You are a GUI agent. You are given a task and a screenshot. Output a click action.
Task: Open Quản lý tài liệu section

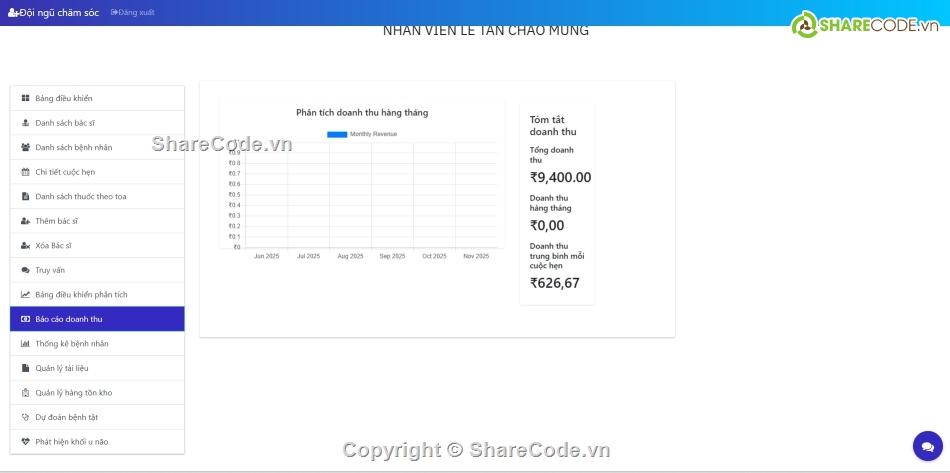click(x=62, y=368)
